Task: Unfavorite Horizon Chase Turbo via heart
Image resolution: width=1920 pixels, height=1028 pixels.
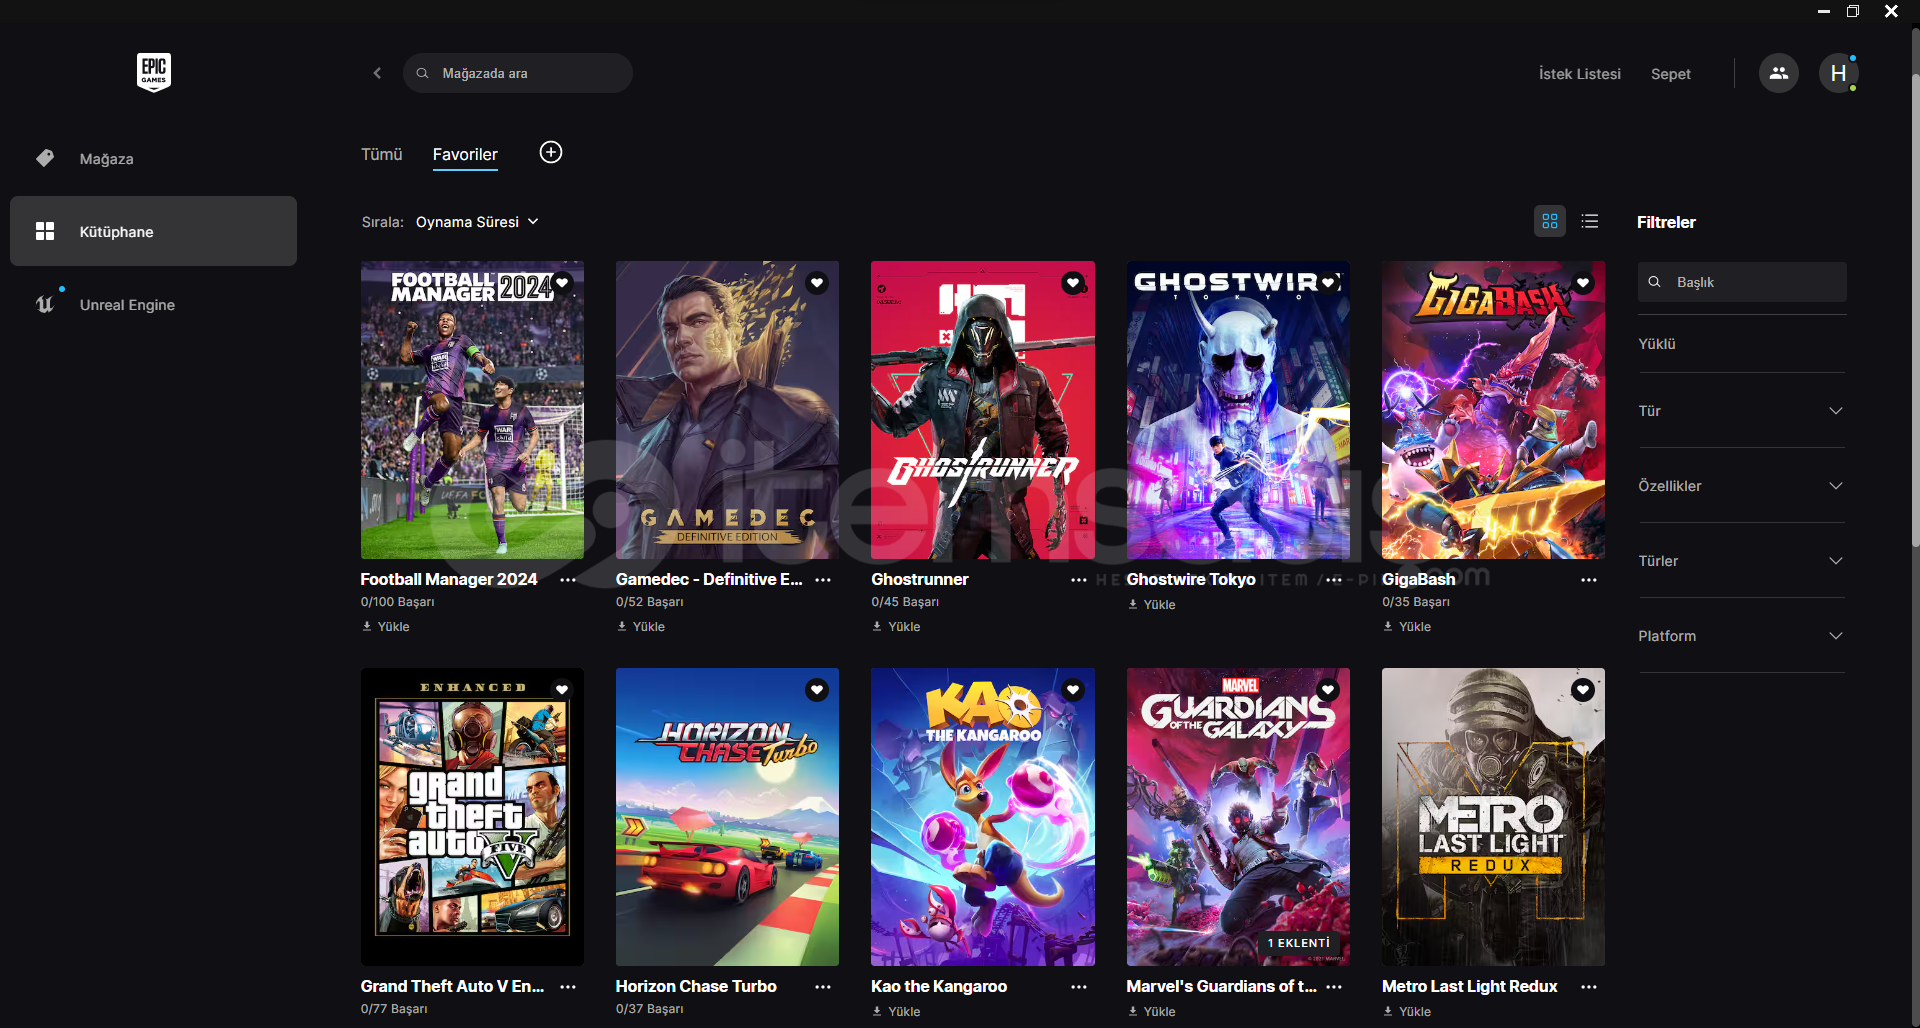Action: (x=817, y=690)
